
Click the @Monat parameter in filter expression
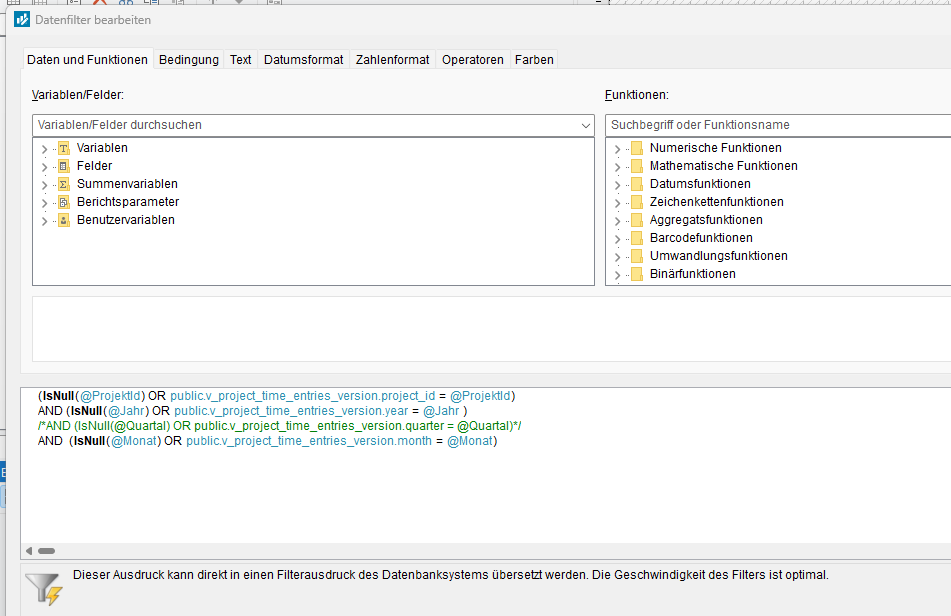coord(469,441)
